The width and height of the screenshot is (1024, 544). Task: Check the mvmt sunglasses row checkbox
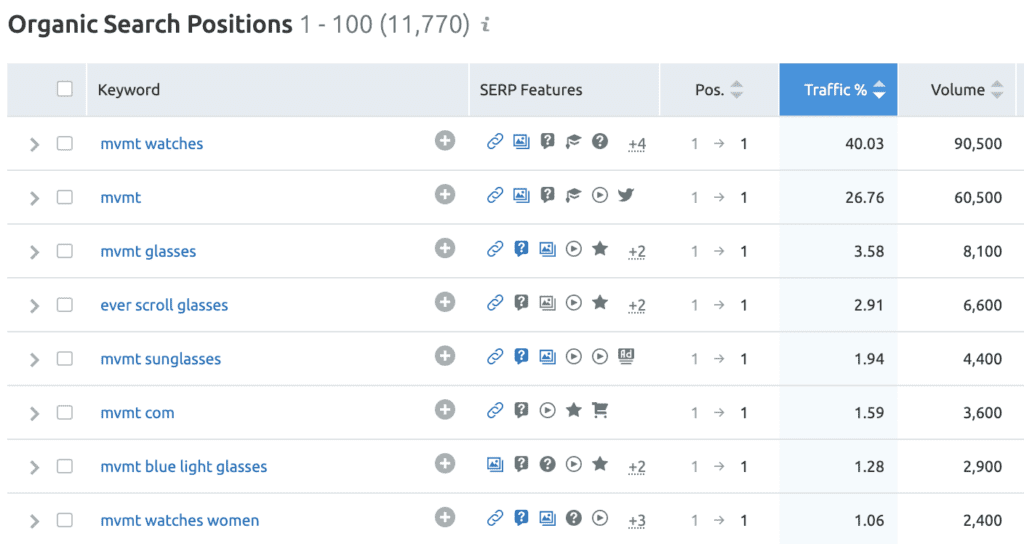coord(65,358)
